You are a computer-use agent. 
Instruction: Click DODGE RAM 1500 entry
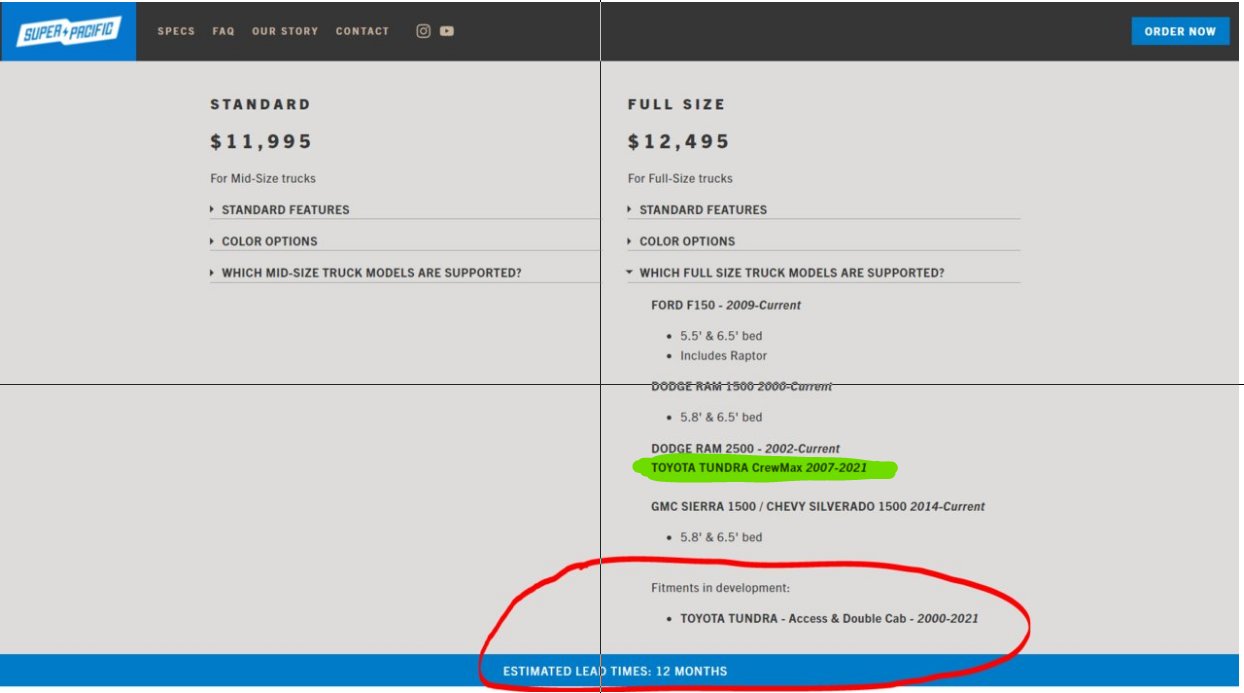(x=741, y=386)
